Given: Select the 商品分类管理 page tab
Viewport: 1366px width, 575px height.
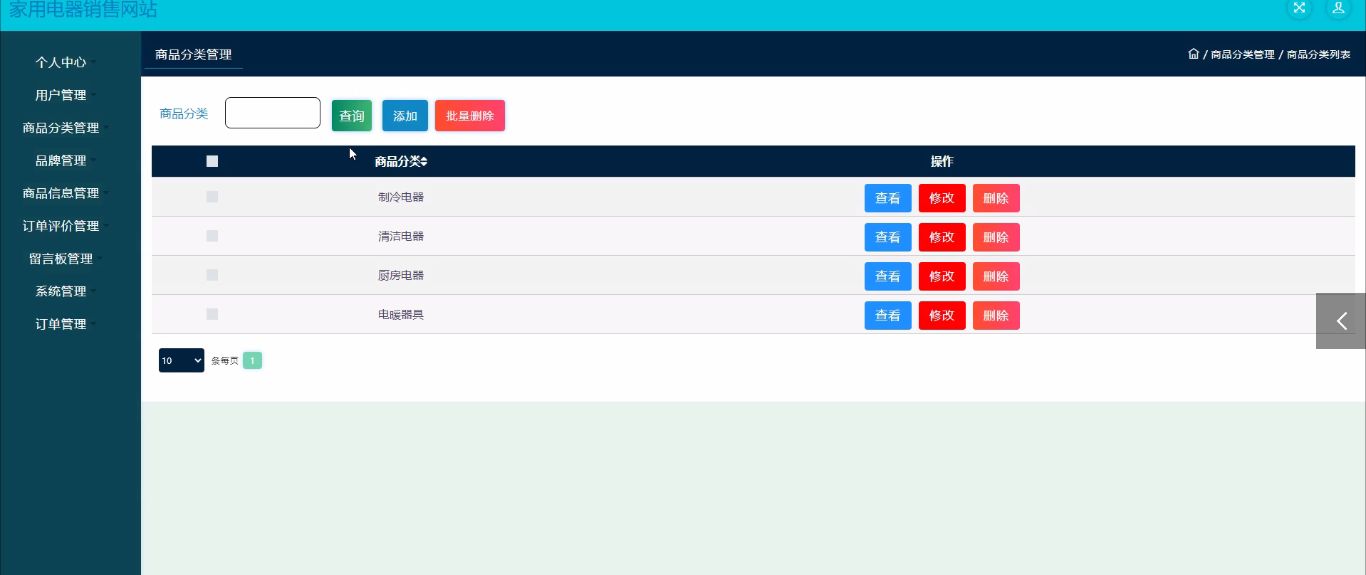Looking at the screenshot, I should 193,54.
